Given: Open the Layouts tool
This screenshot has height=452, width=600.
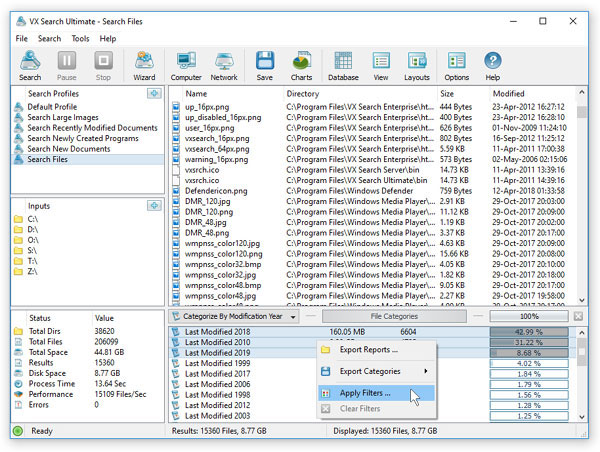Looking at the screenshot, I should [x=417, y=66].
